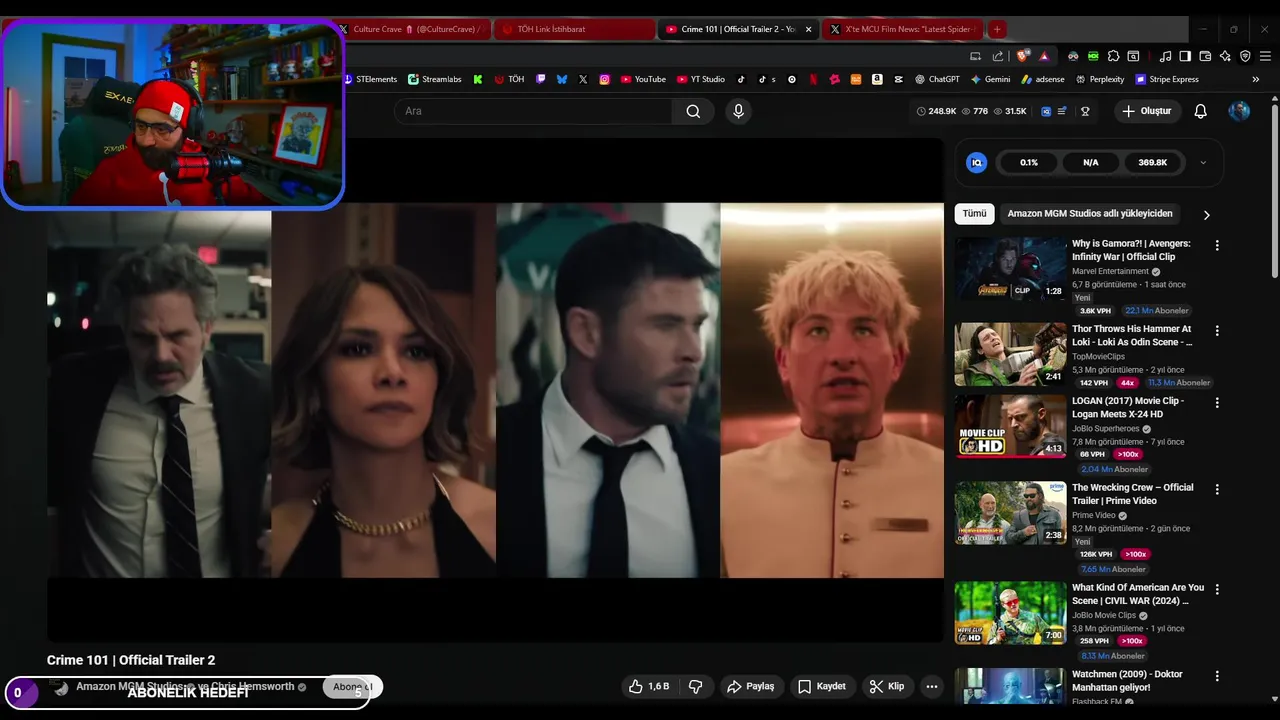This screenshot has width=1280, height=720.
Task: Open the YT Studio bookmark
Action: (701, 79)
